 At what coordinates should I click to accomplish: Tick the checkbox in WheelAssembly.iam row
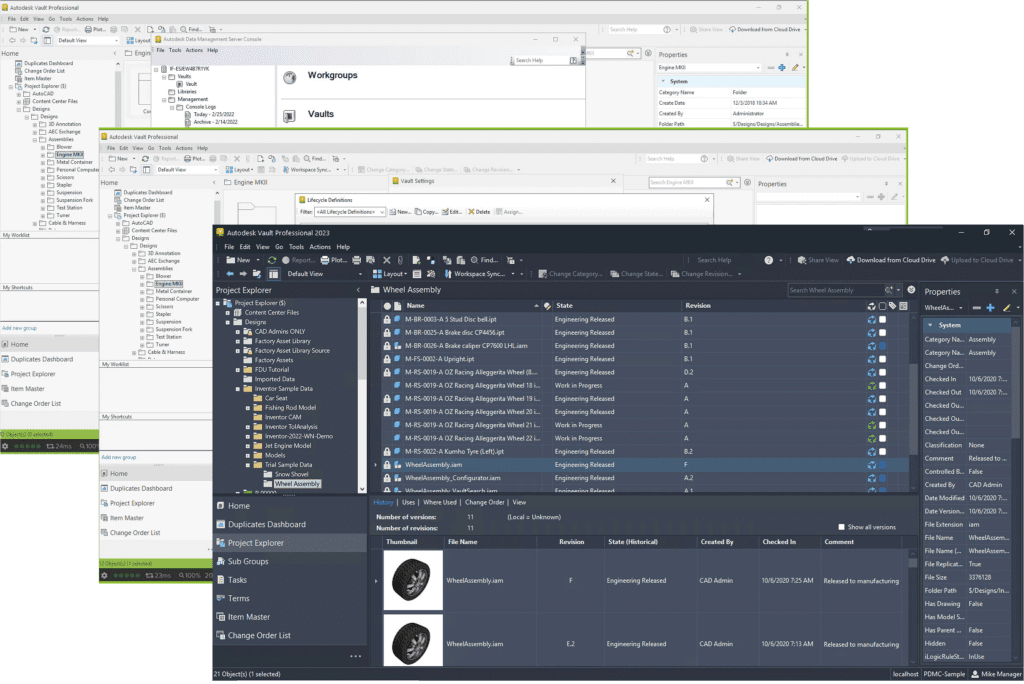[882, 465]
